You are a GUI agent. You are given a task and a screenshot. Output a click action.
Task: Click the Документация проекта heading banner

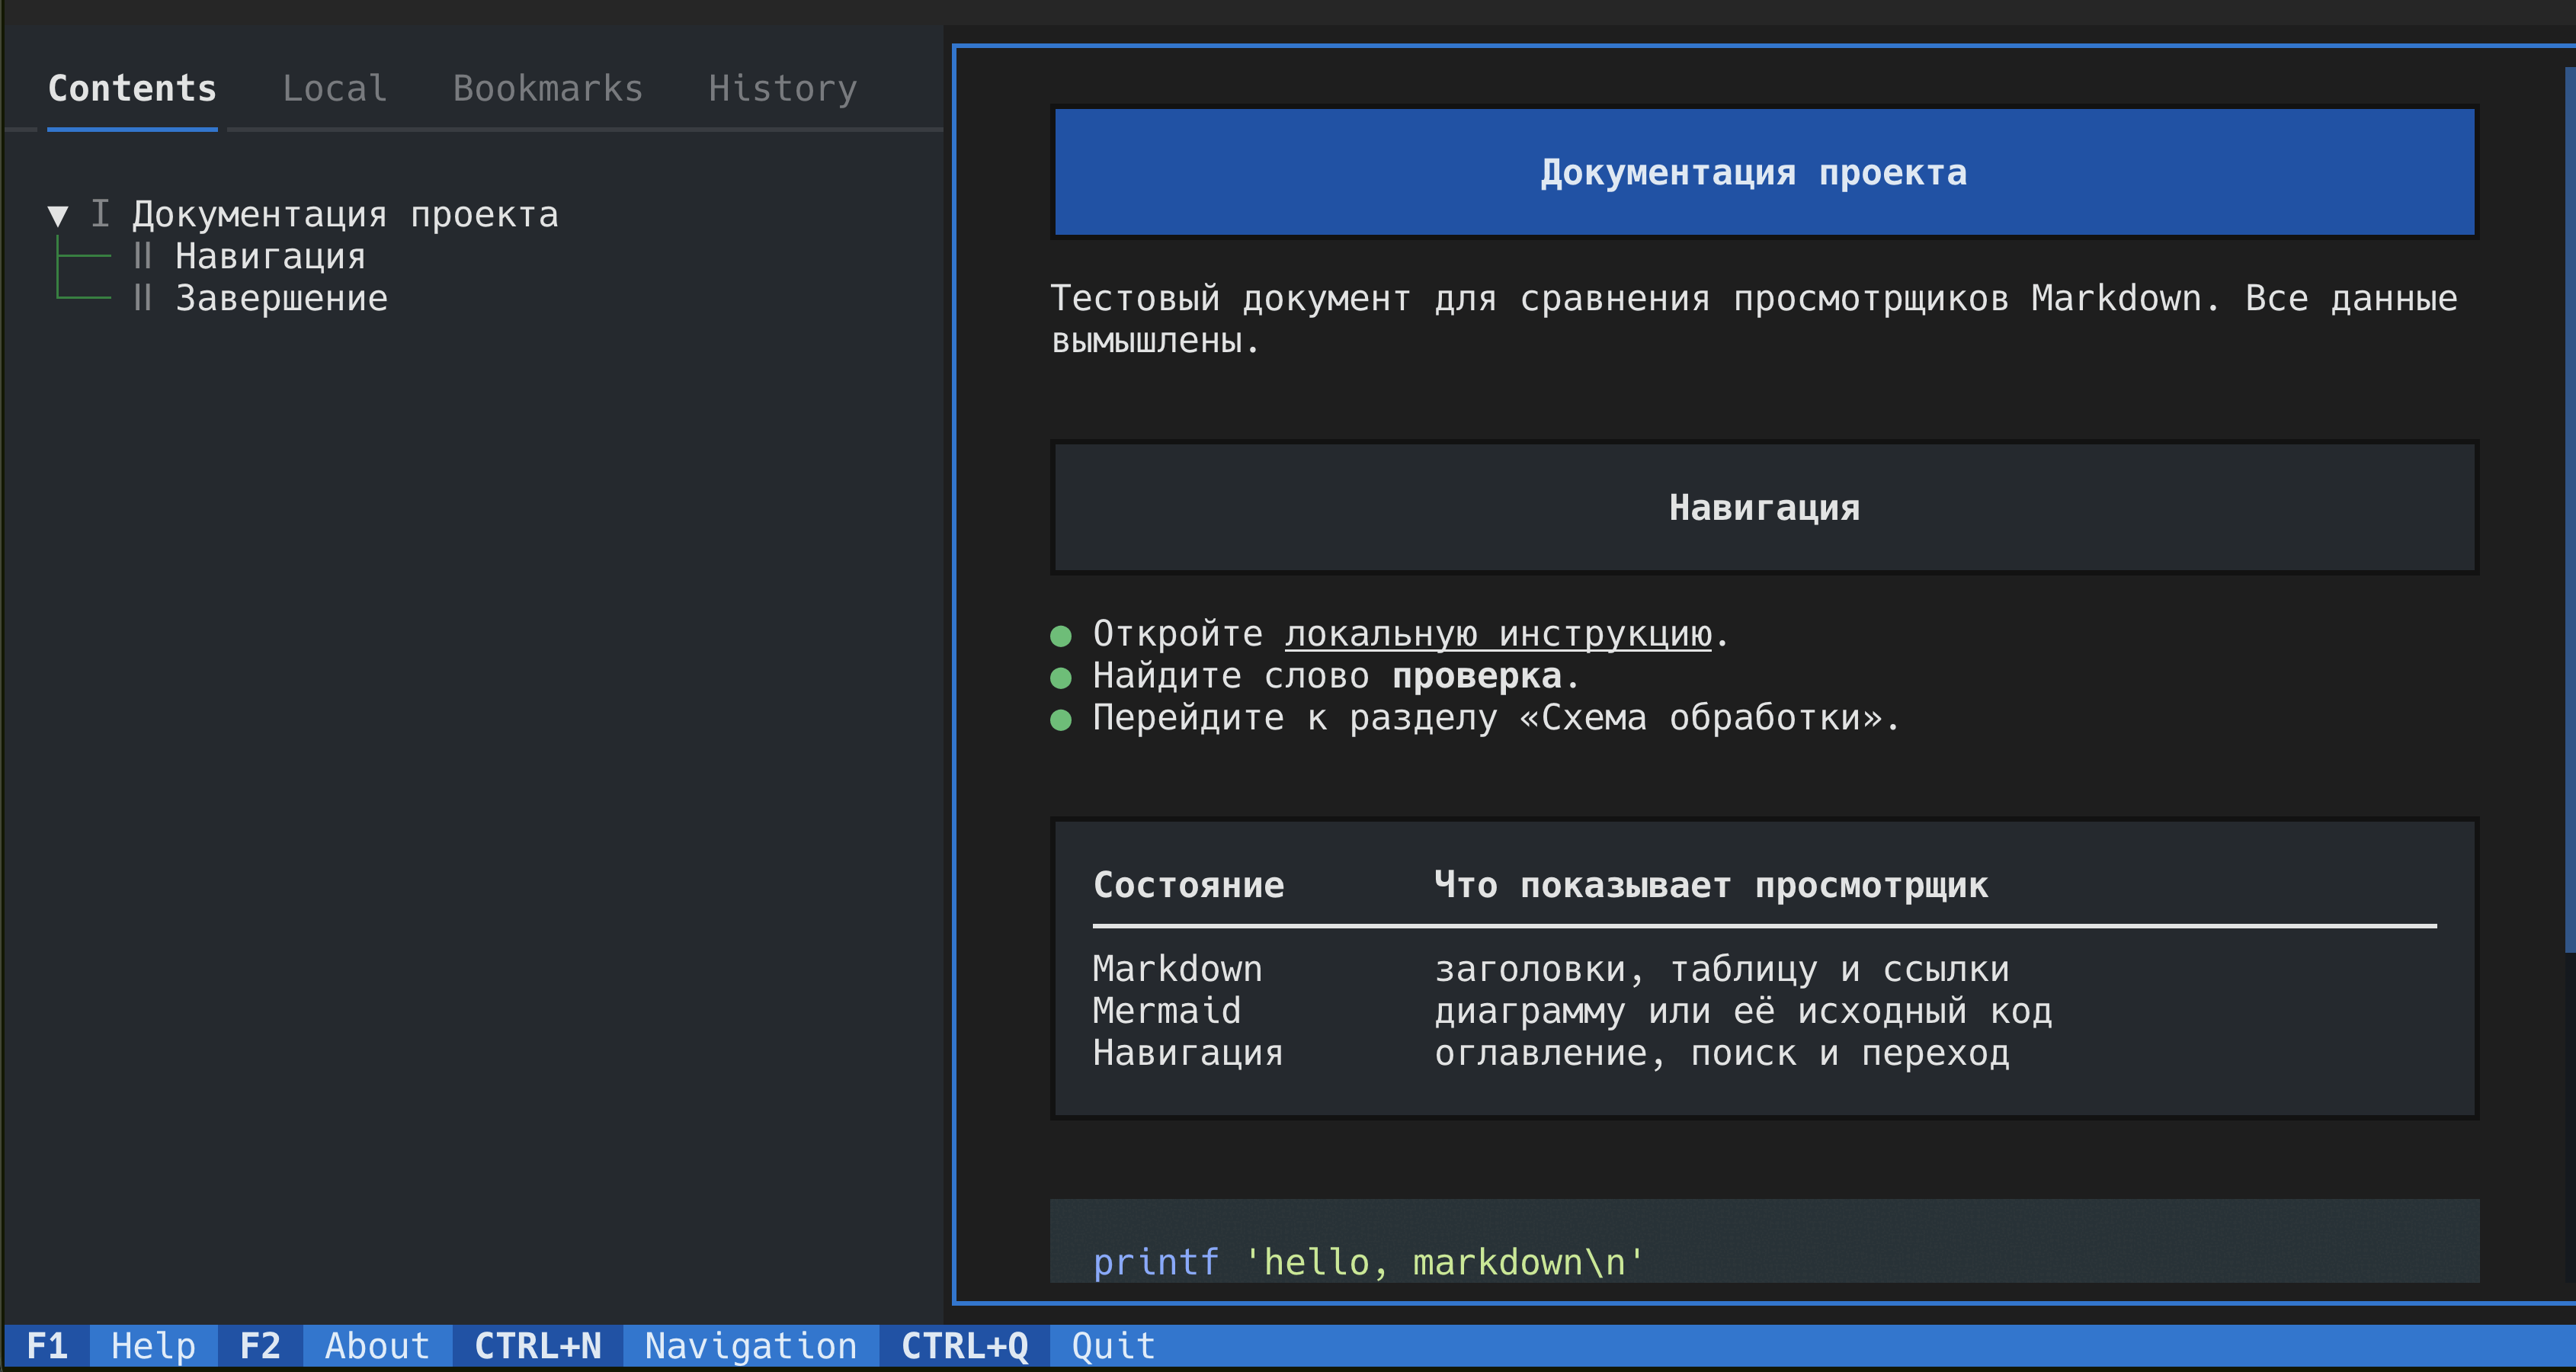tap(1764, 173)
